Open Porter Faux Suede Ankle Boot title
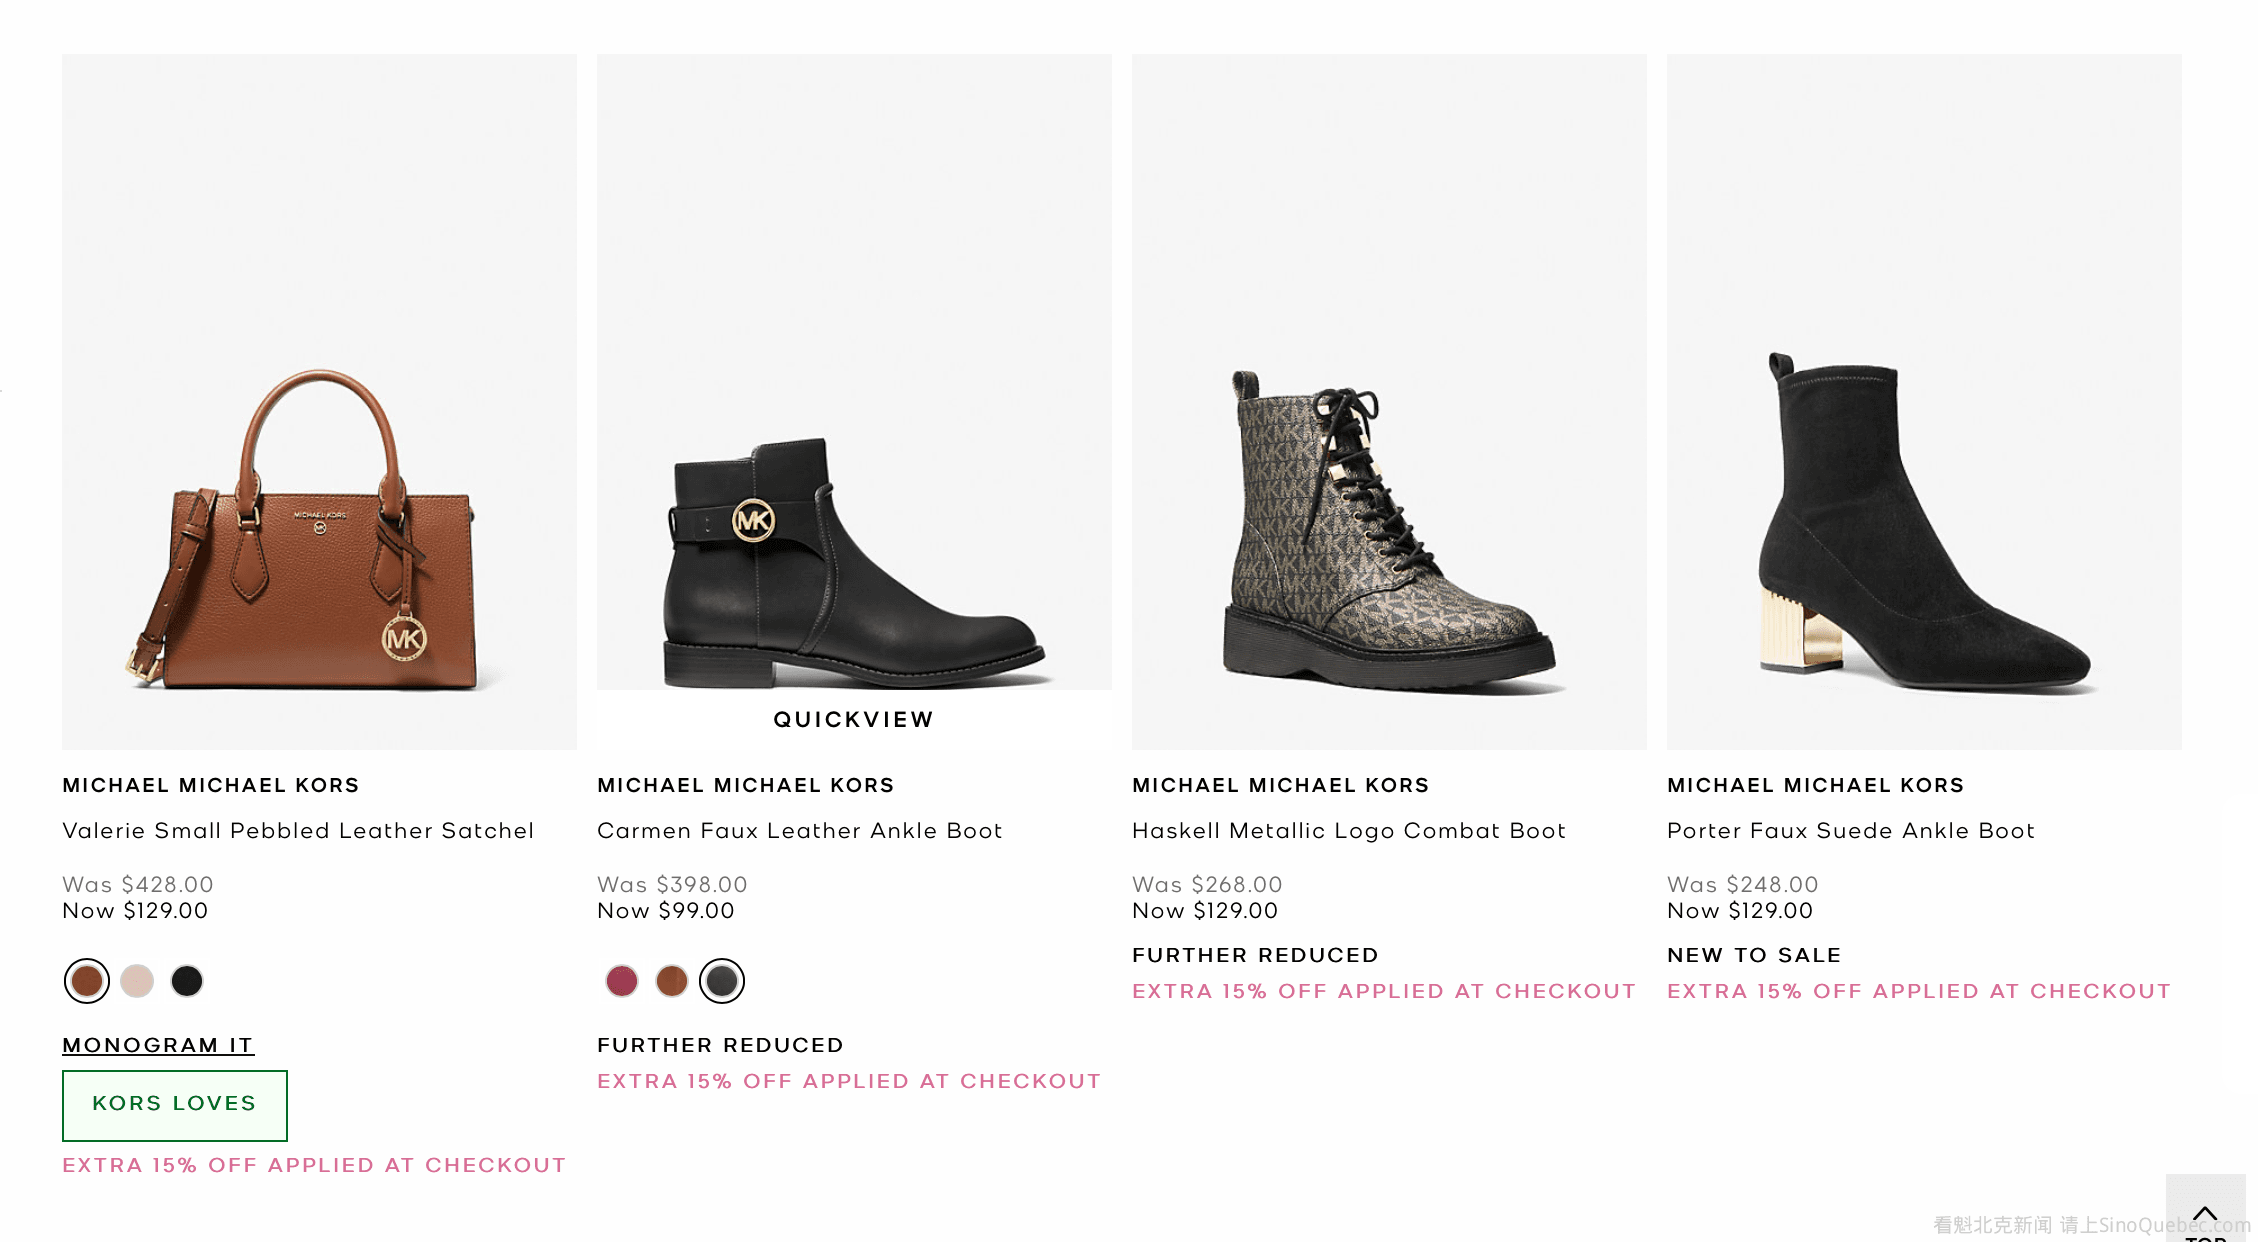This screenshot has width=2258, height=1242. 1851,831
